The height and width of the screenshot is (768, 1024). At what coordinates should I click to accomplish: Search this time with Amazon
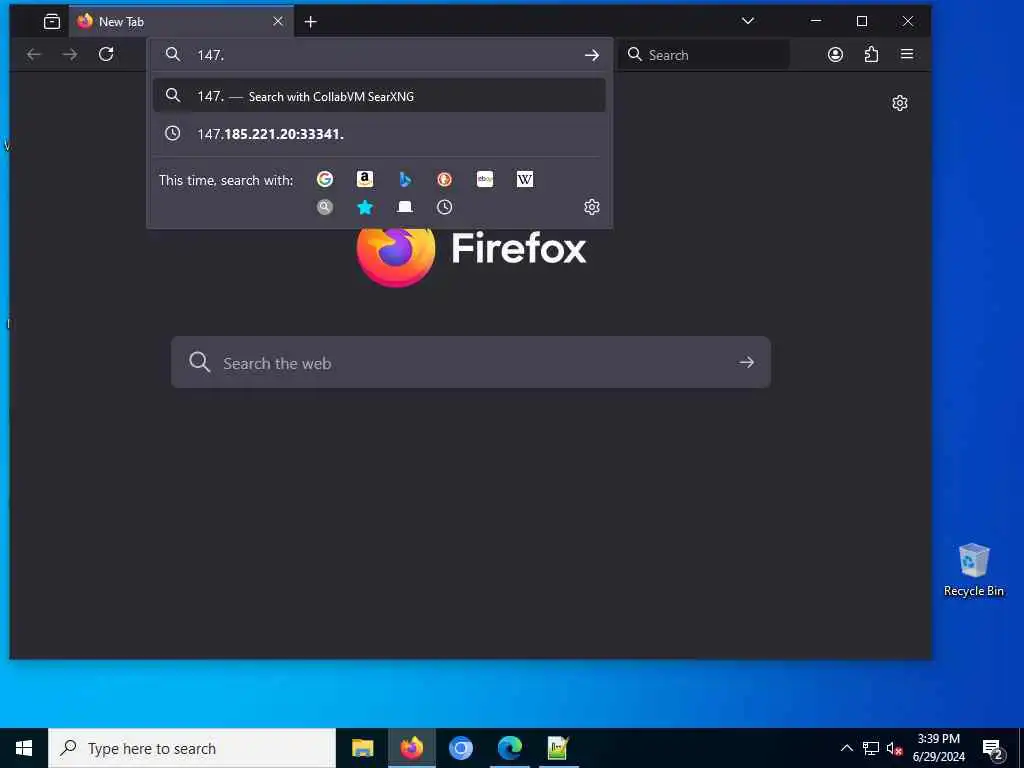tap(365, 179)
